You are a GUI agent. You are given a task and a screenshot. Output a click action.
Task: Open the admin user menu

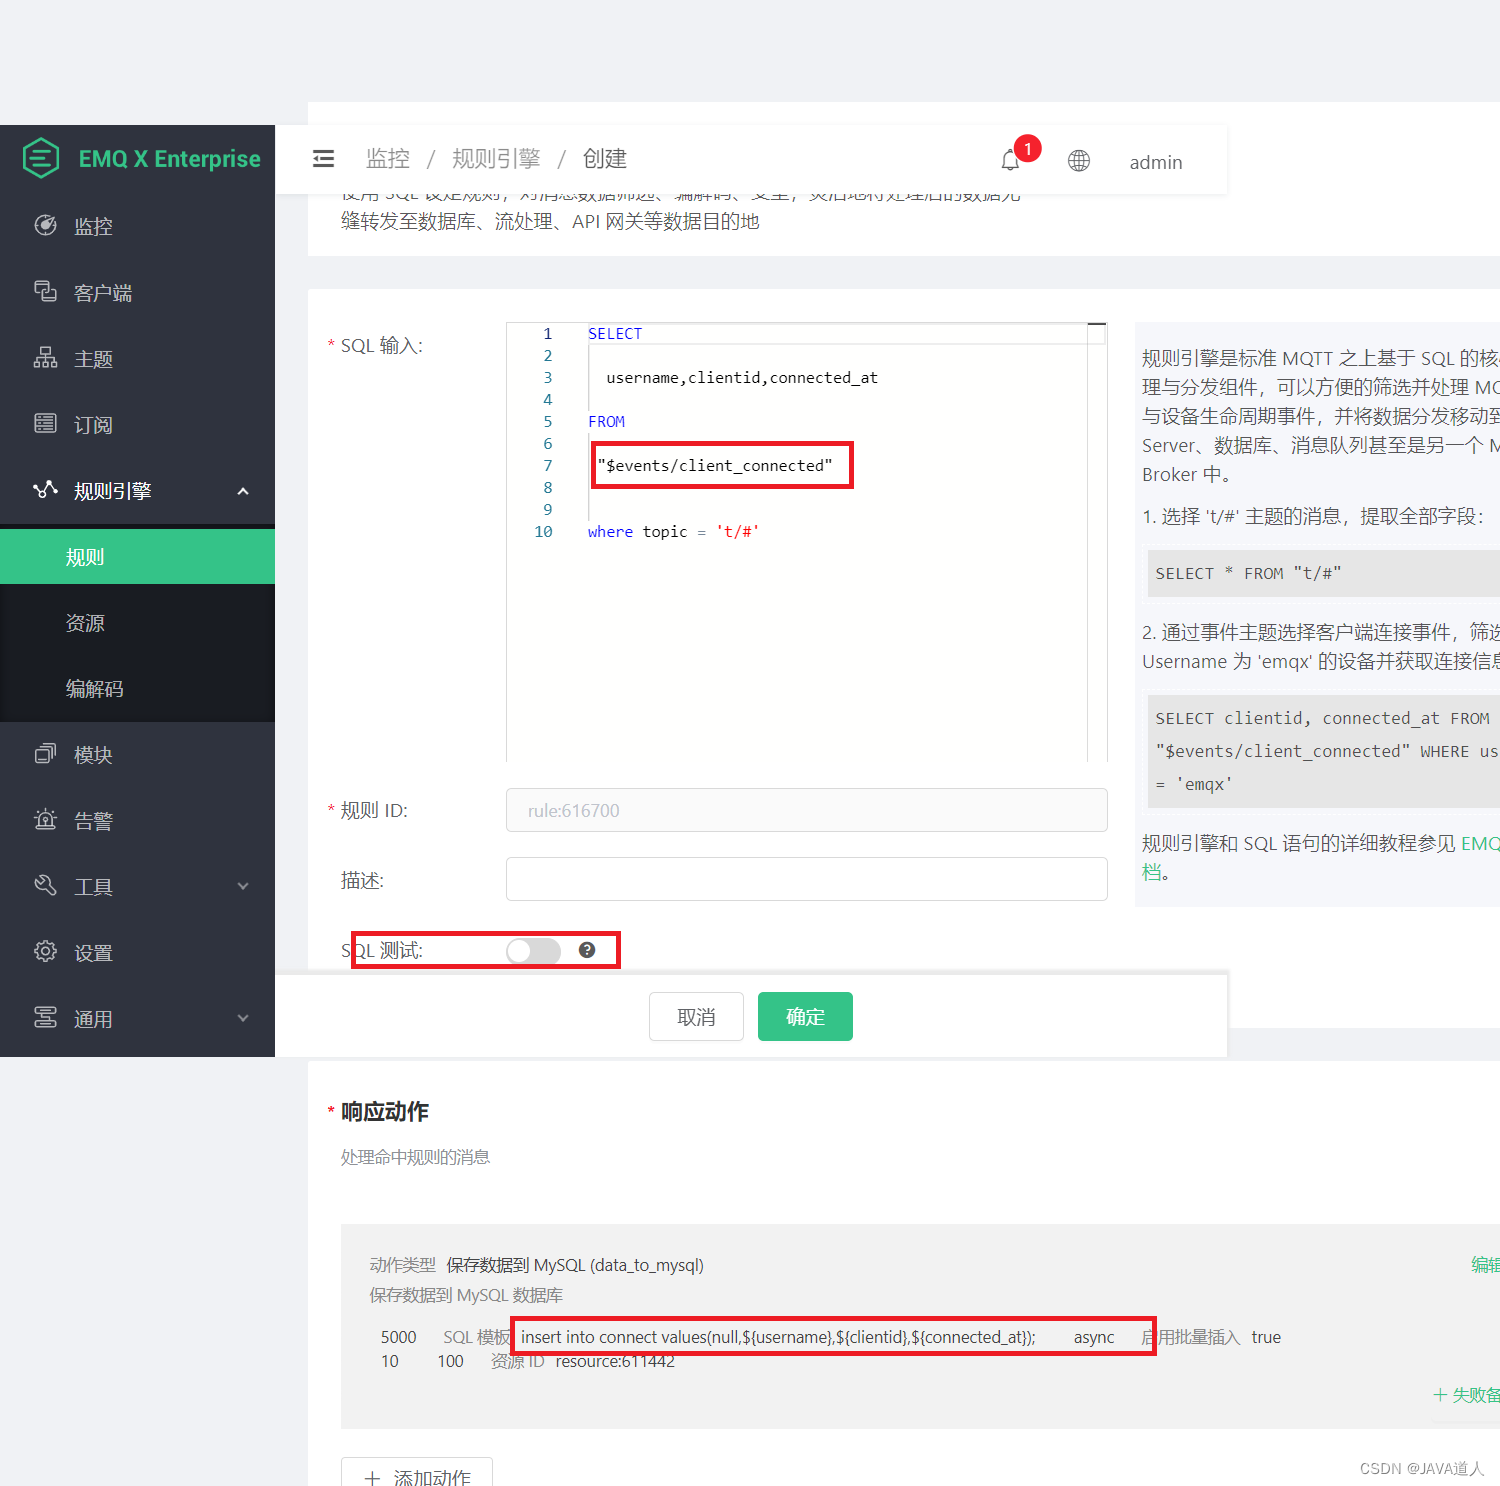tap(1156, 162)
